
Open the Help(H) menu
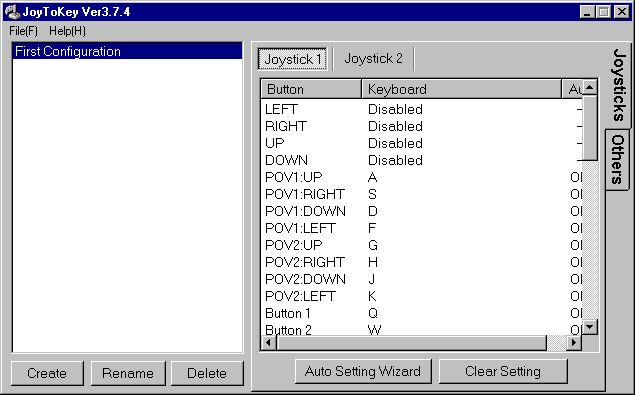[67, 31]
